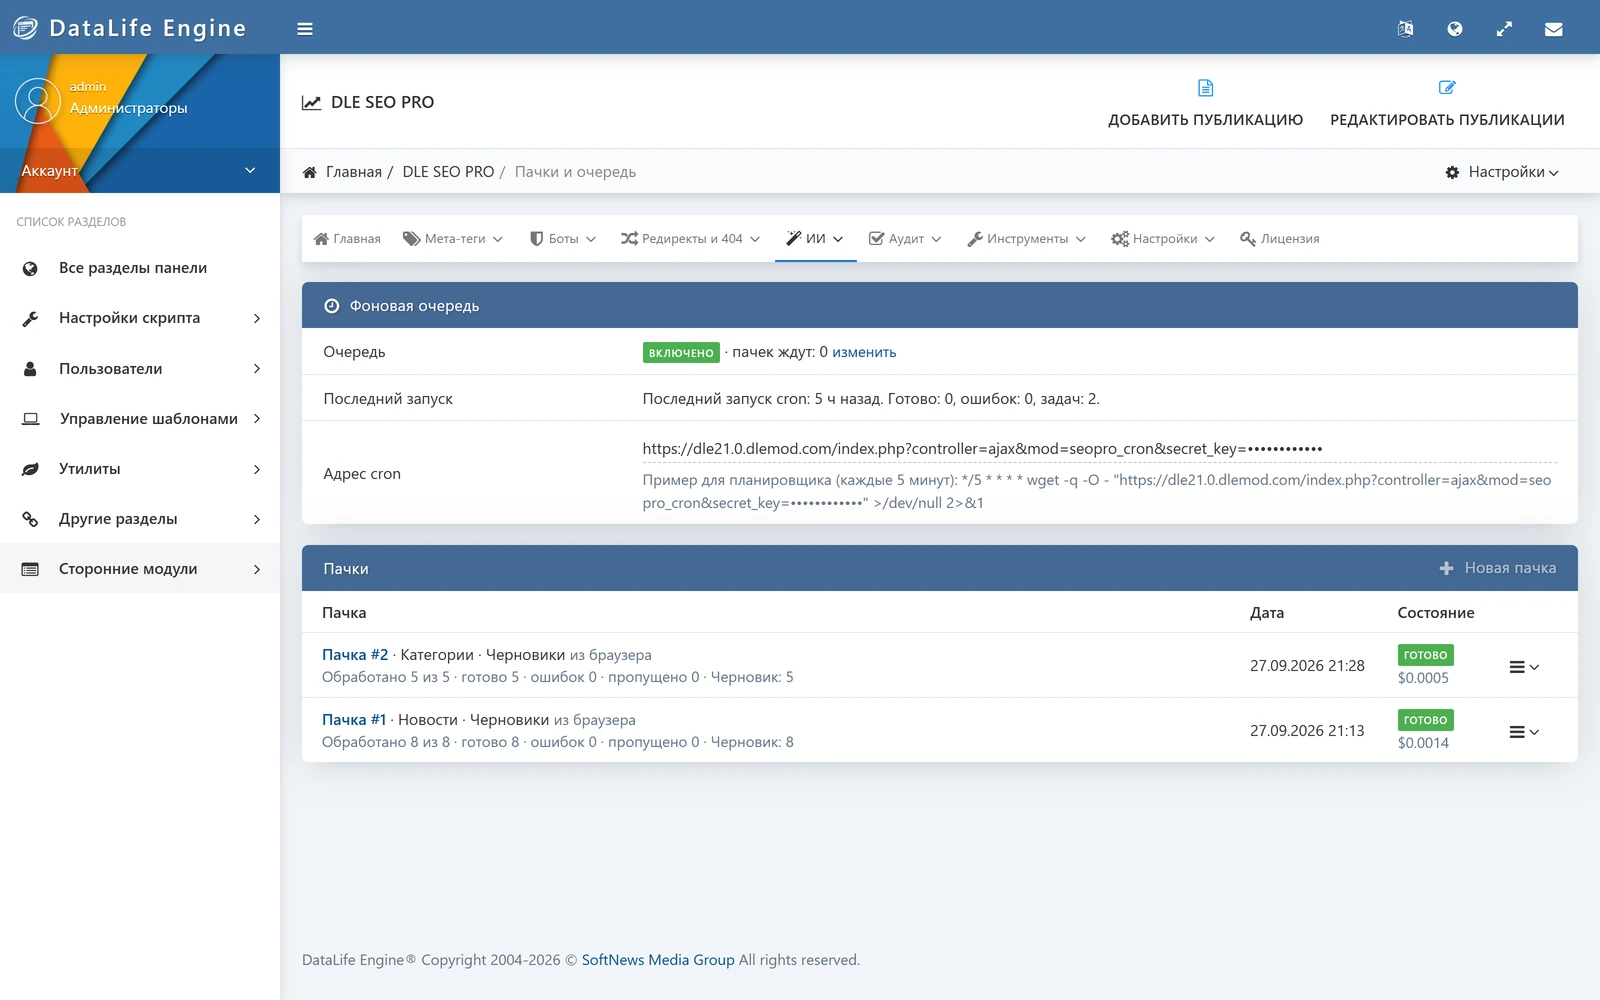This screenshot has height=1000, width=1600.
Task: Toggle the sidebar hamburger menu icon
Action: click(305, 29)
